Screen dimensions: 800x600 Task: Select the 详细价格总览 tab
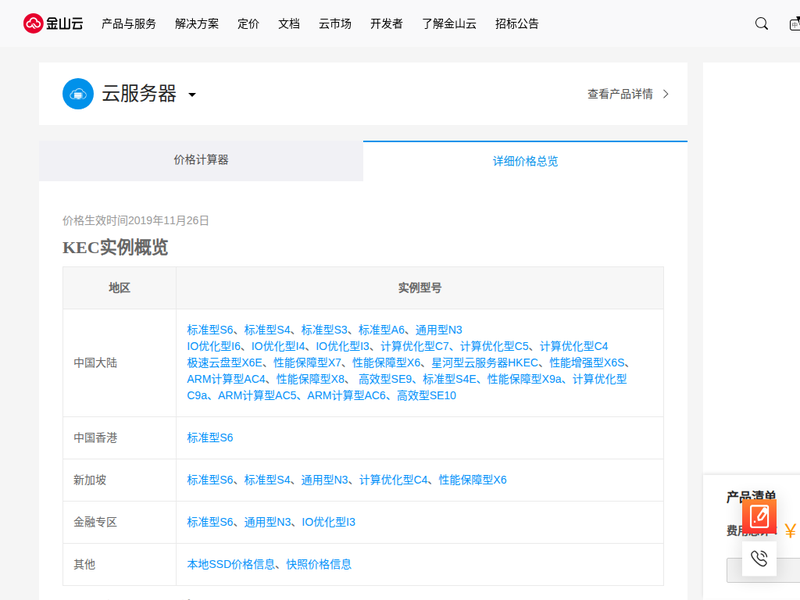525,161
